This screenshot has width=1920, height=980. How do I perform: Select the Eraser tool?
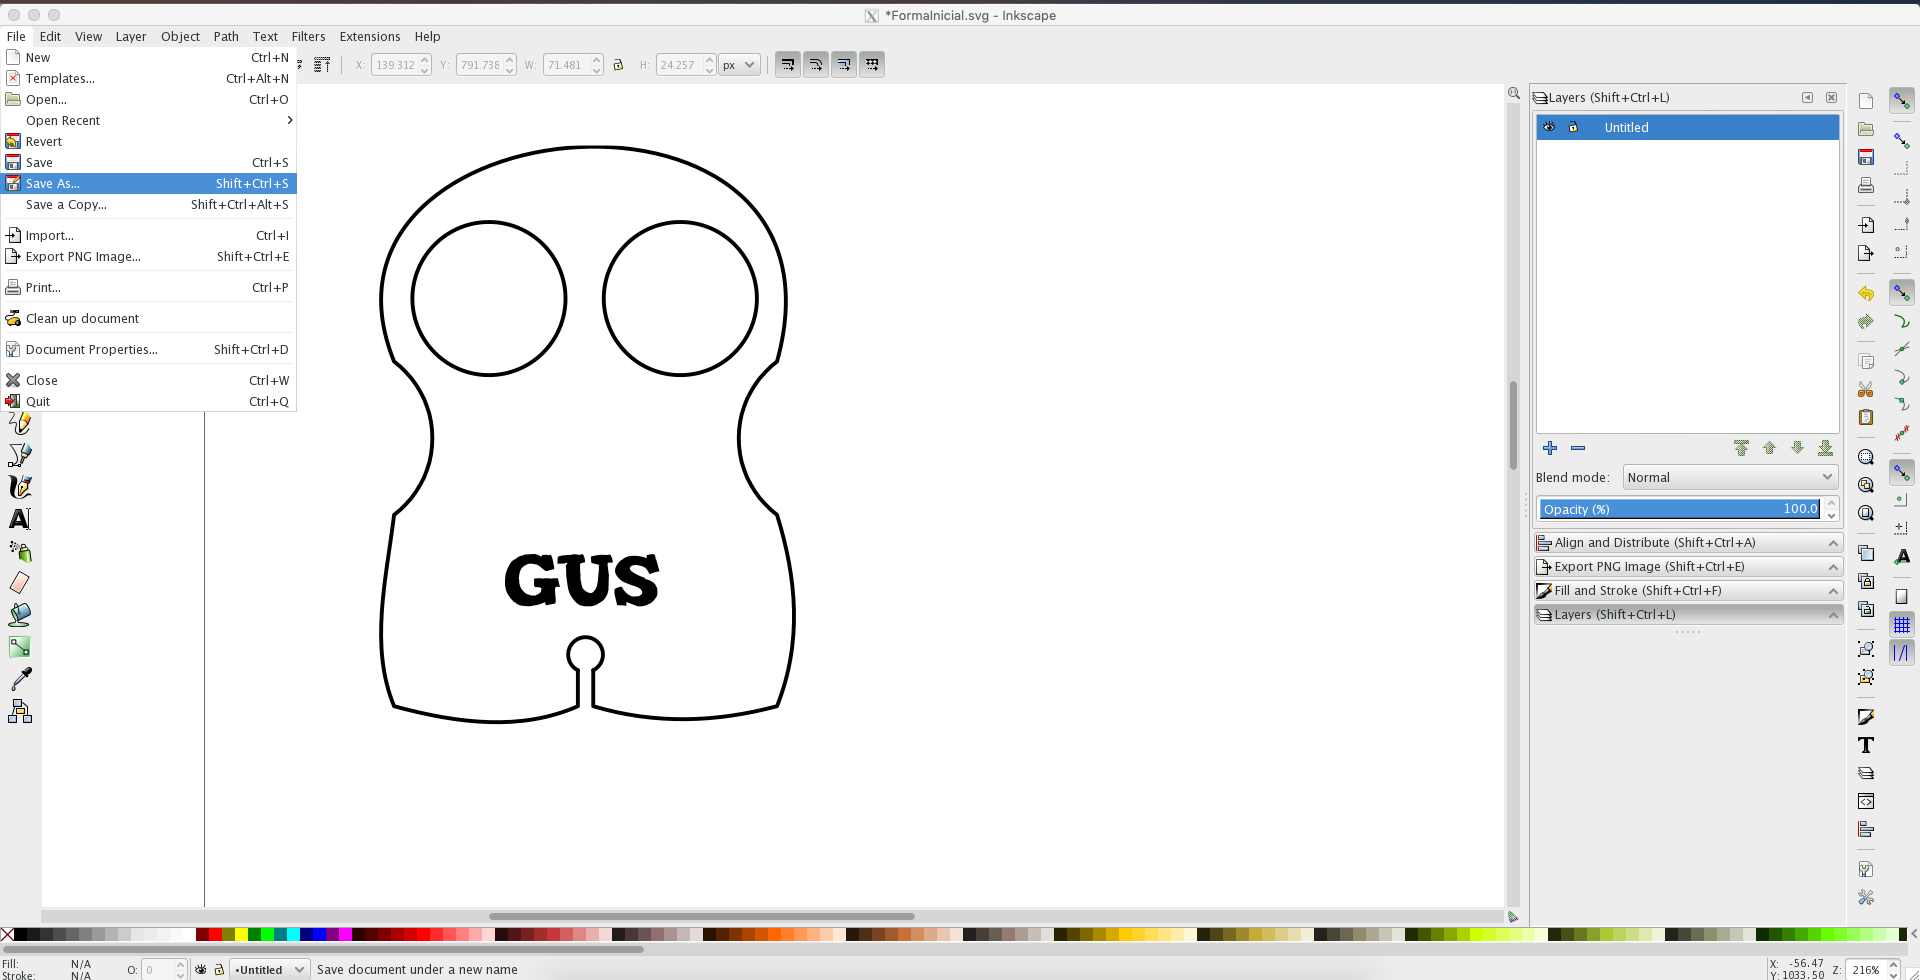[x=20, y=583]
